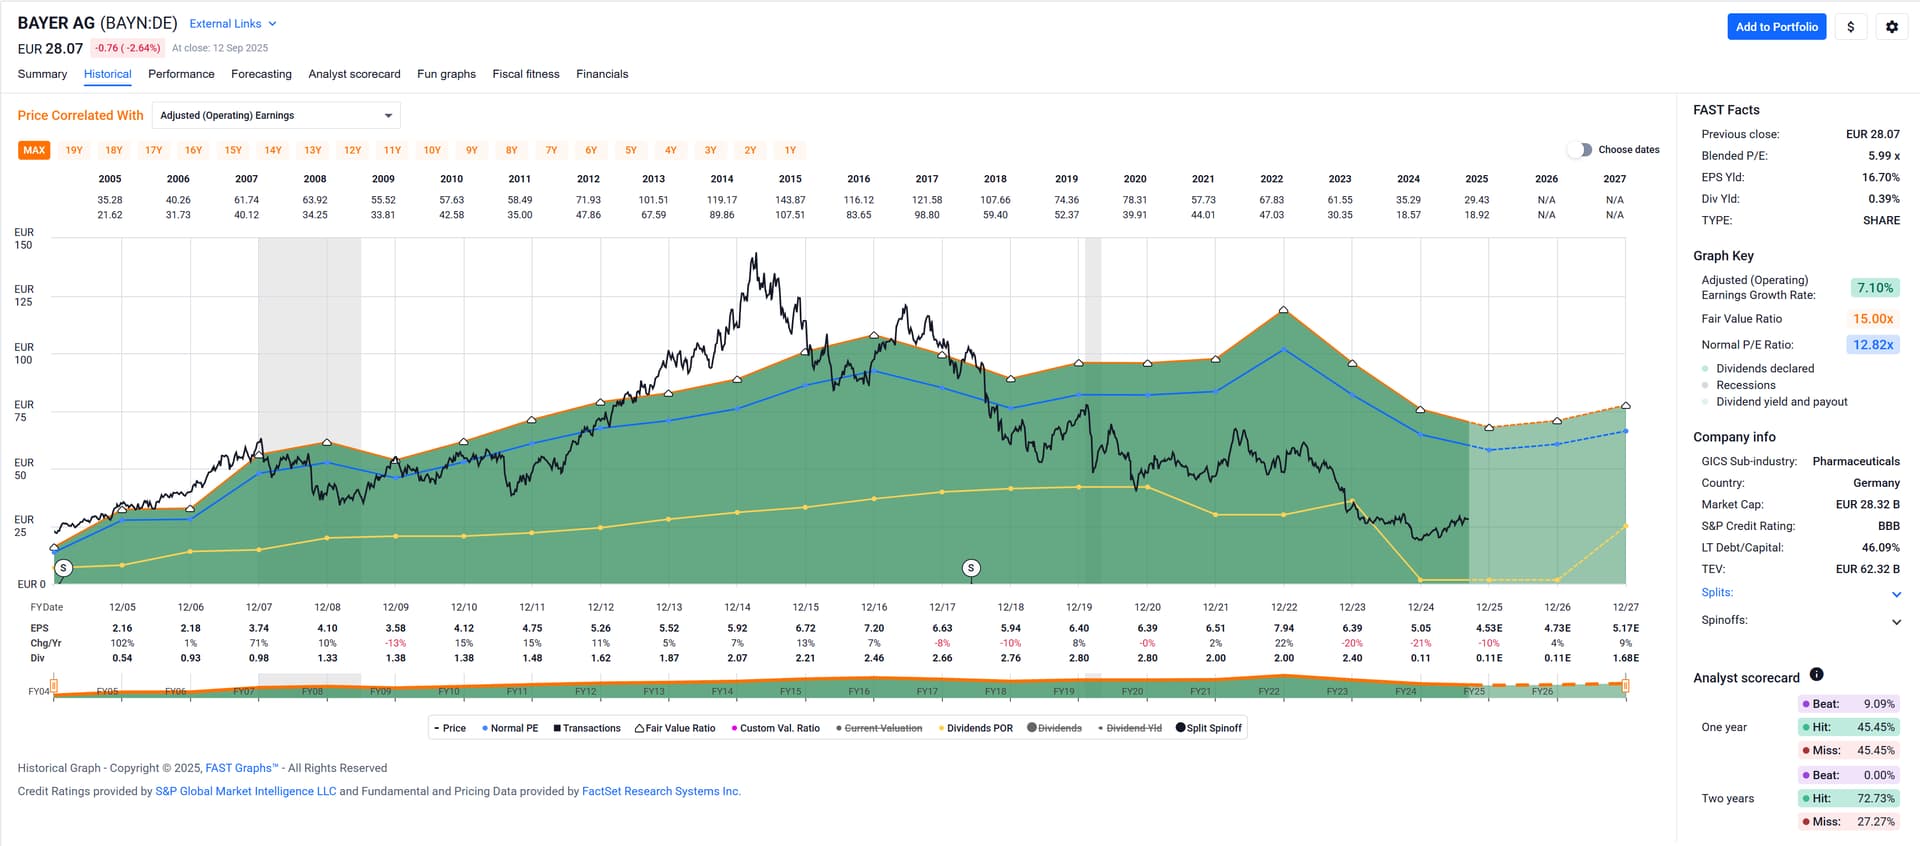Show the Dividends legend series

(x=1032, y=728)
